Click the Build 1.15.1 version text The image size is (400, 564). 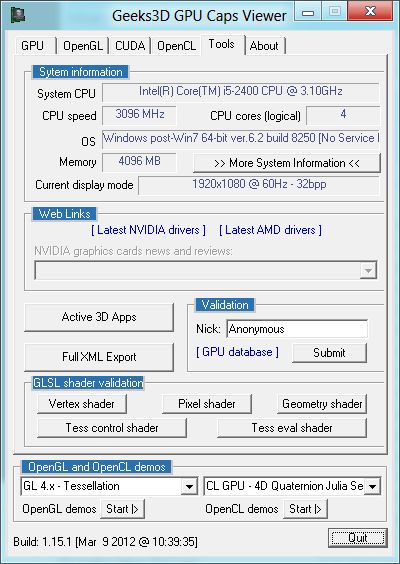tap(105, 542)
